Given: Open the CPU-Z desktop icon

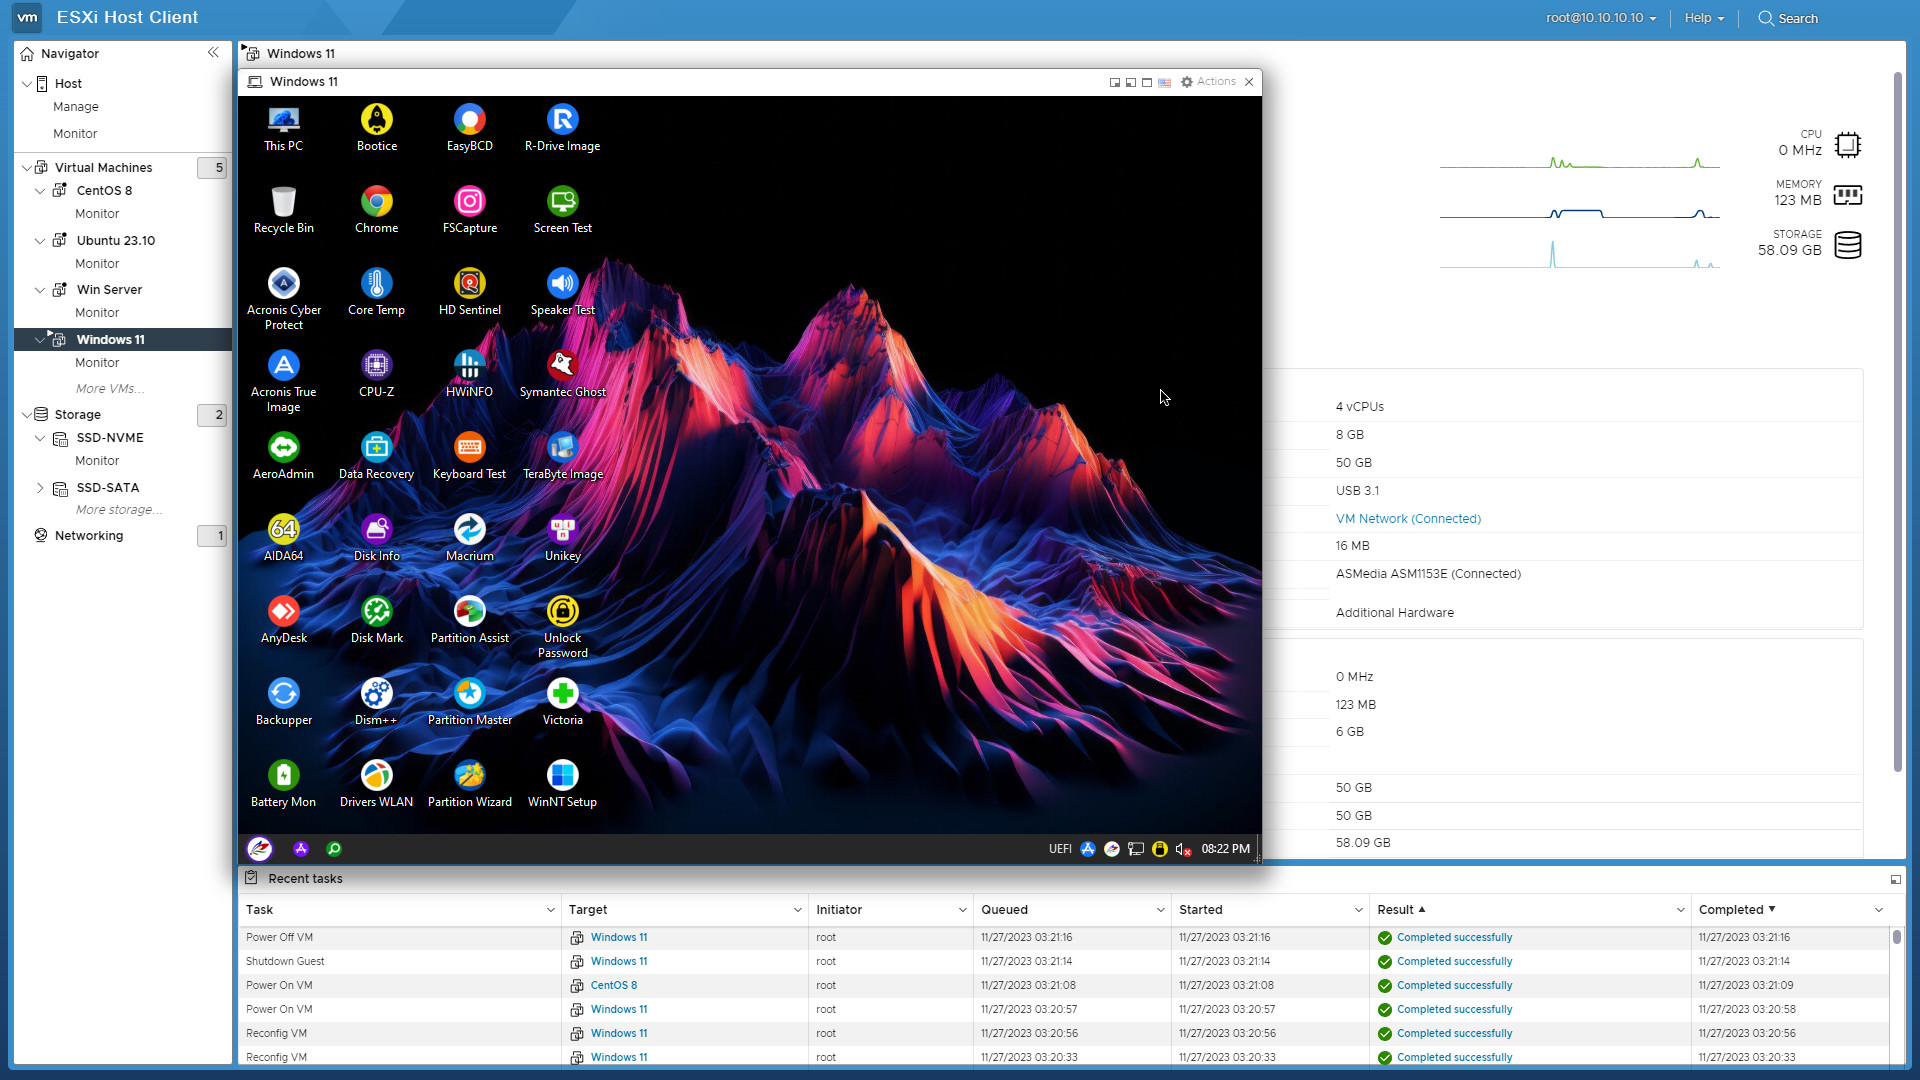Looking at the screenshot, I should [376, 367].
